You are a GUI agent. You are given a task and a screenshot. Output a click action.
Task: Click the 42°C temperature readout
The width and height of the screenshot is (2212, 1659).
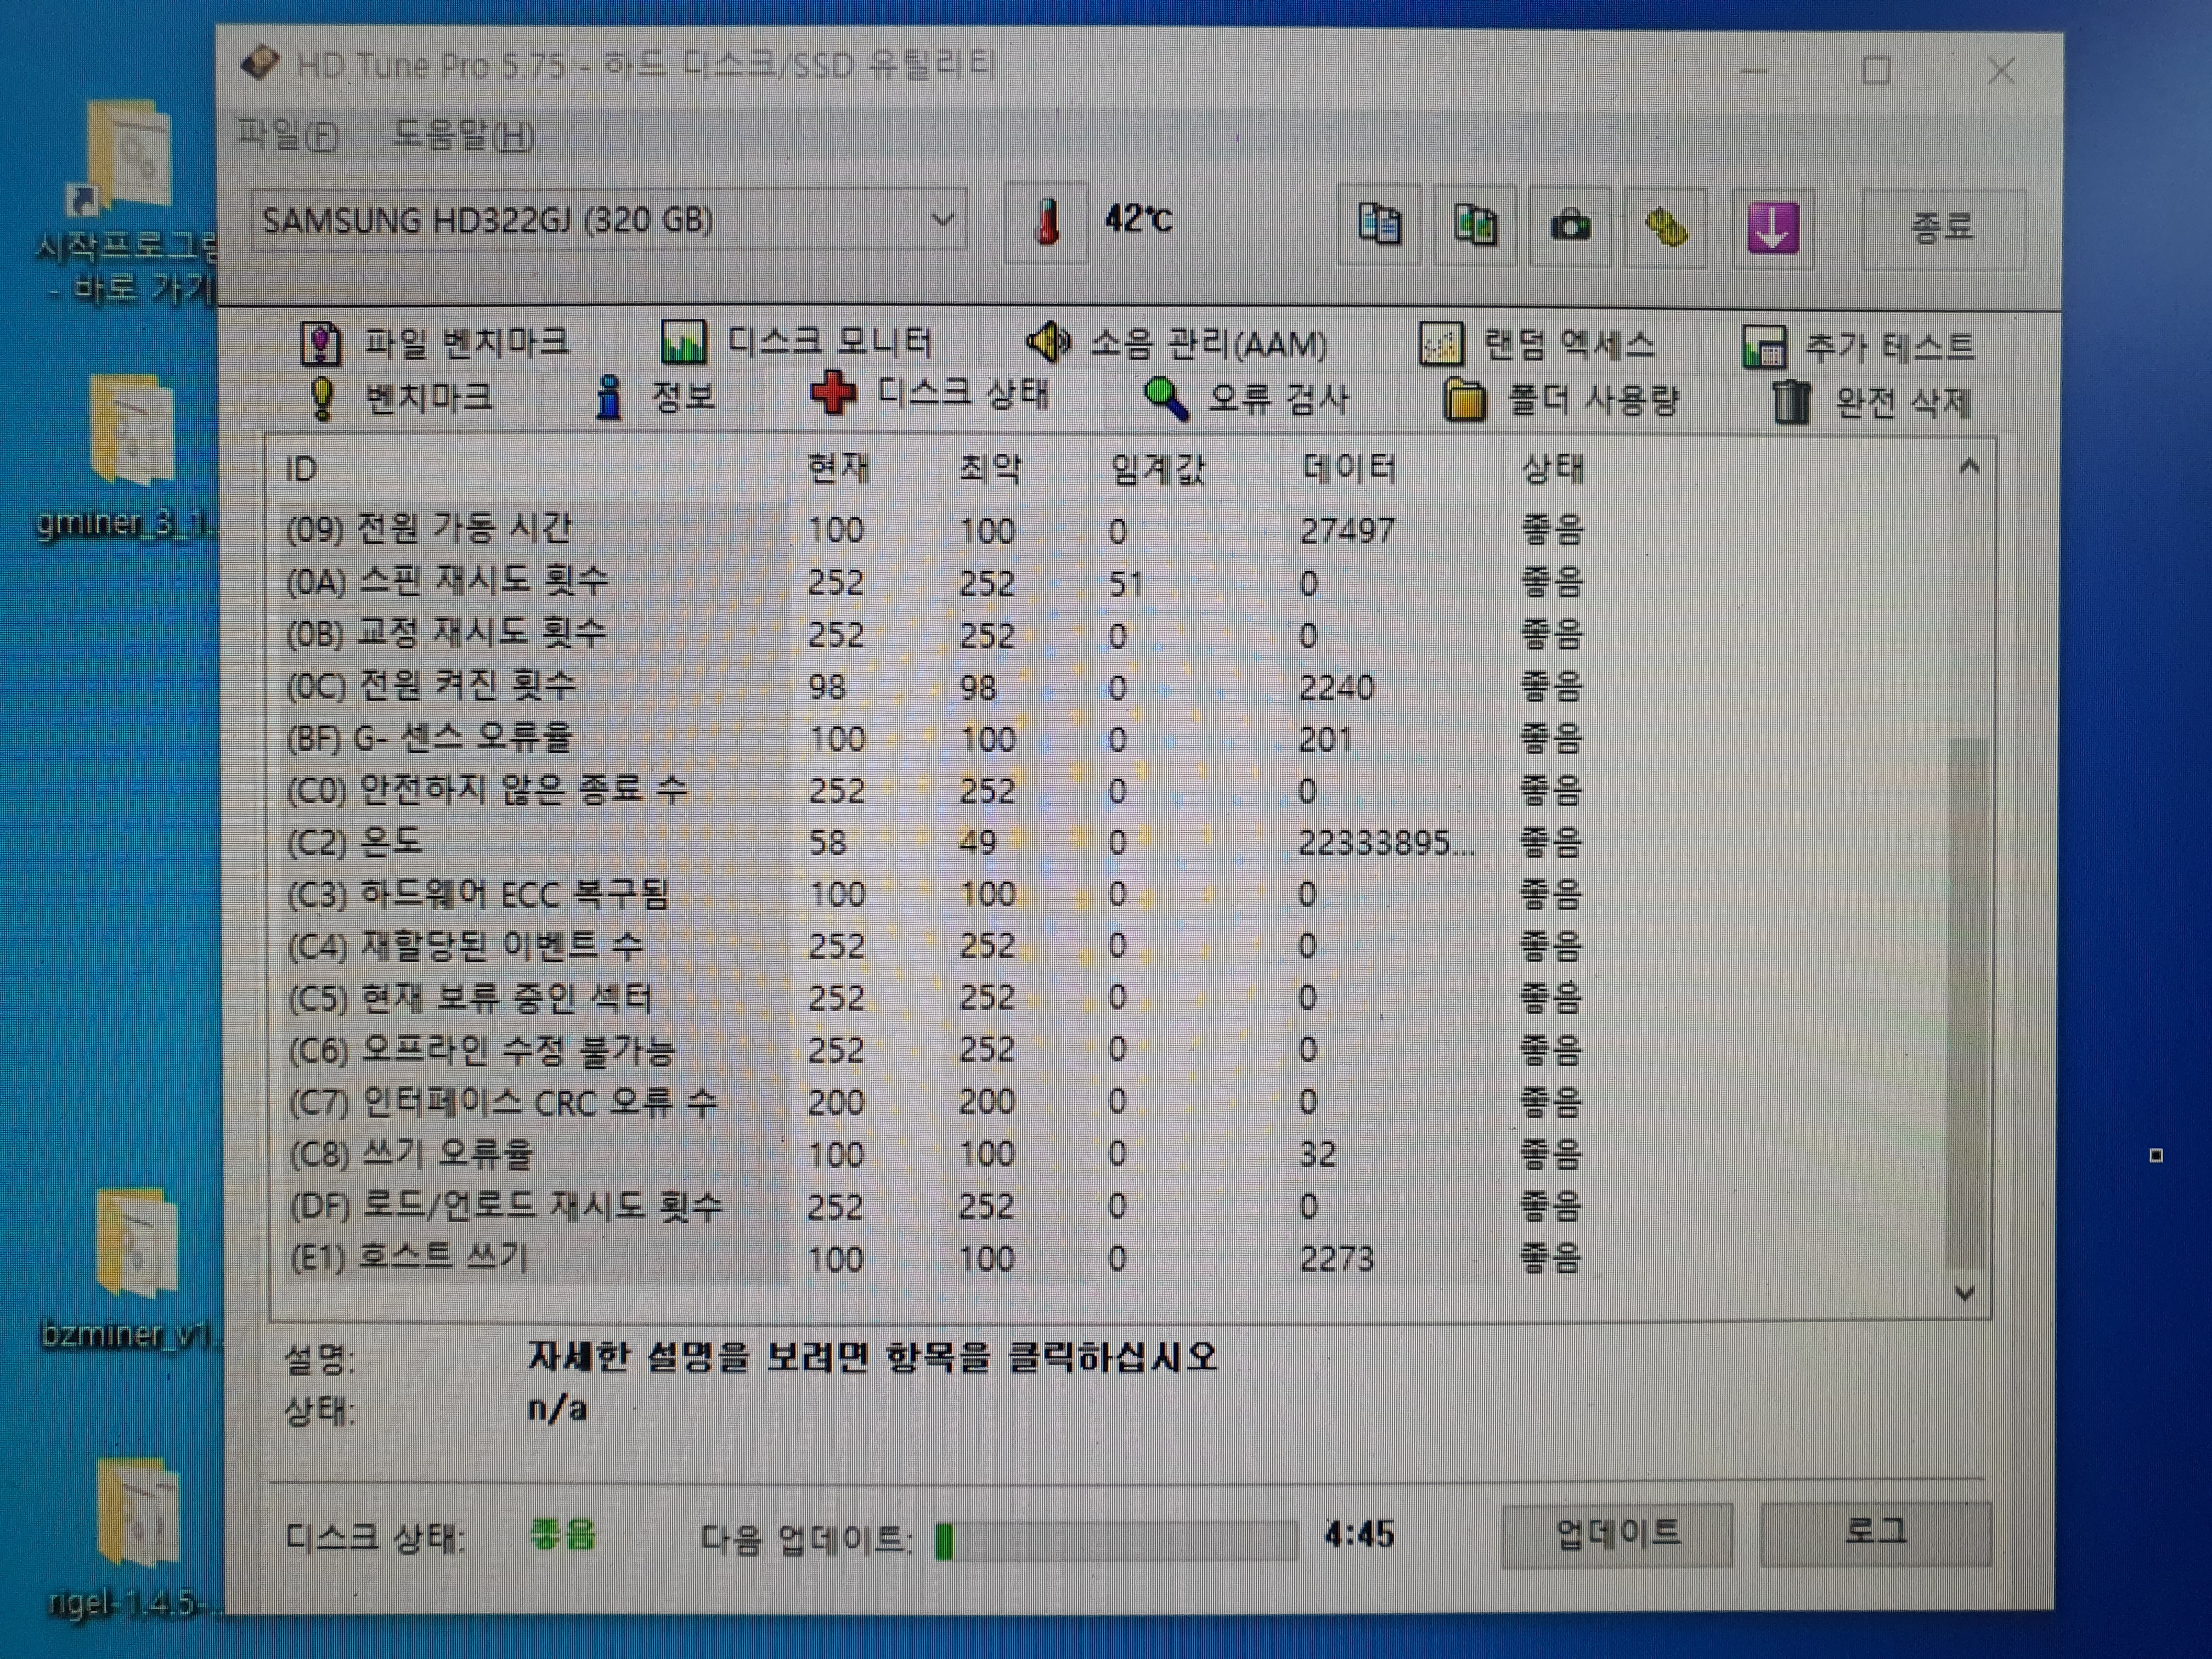pos(1138,218)
